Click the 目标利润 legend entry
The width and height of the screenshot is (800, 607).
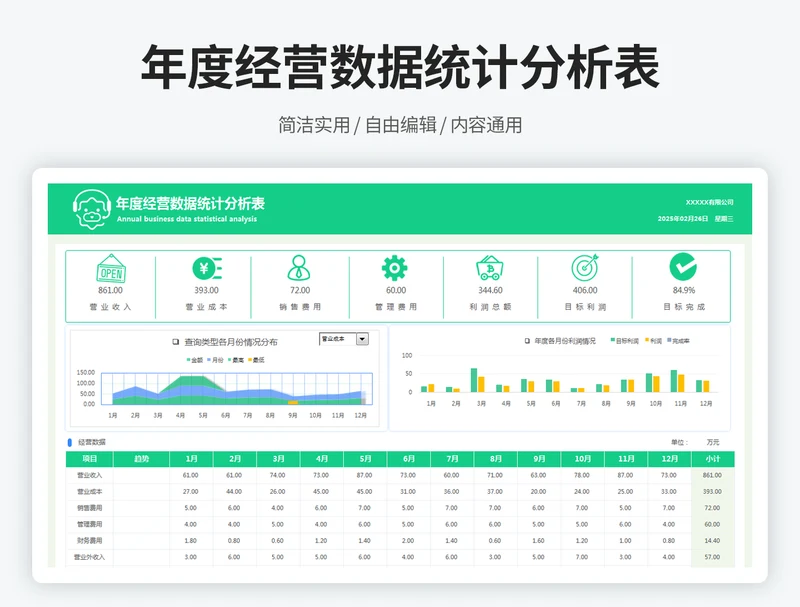(x=624, y=341)
